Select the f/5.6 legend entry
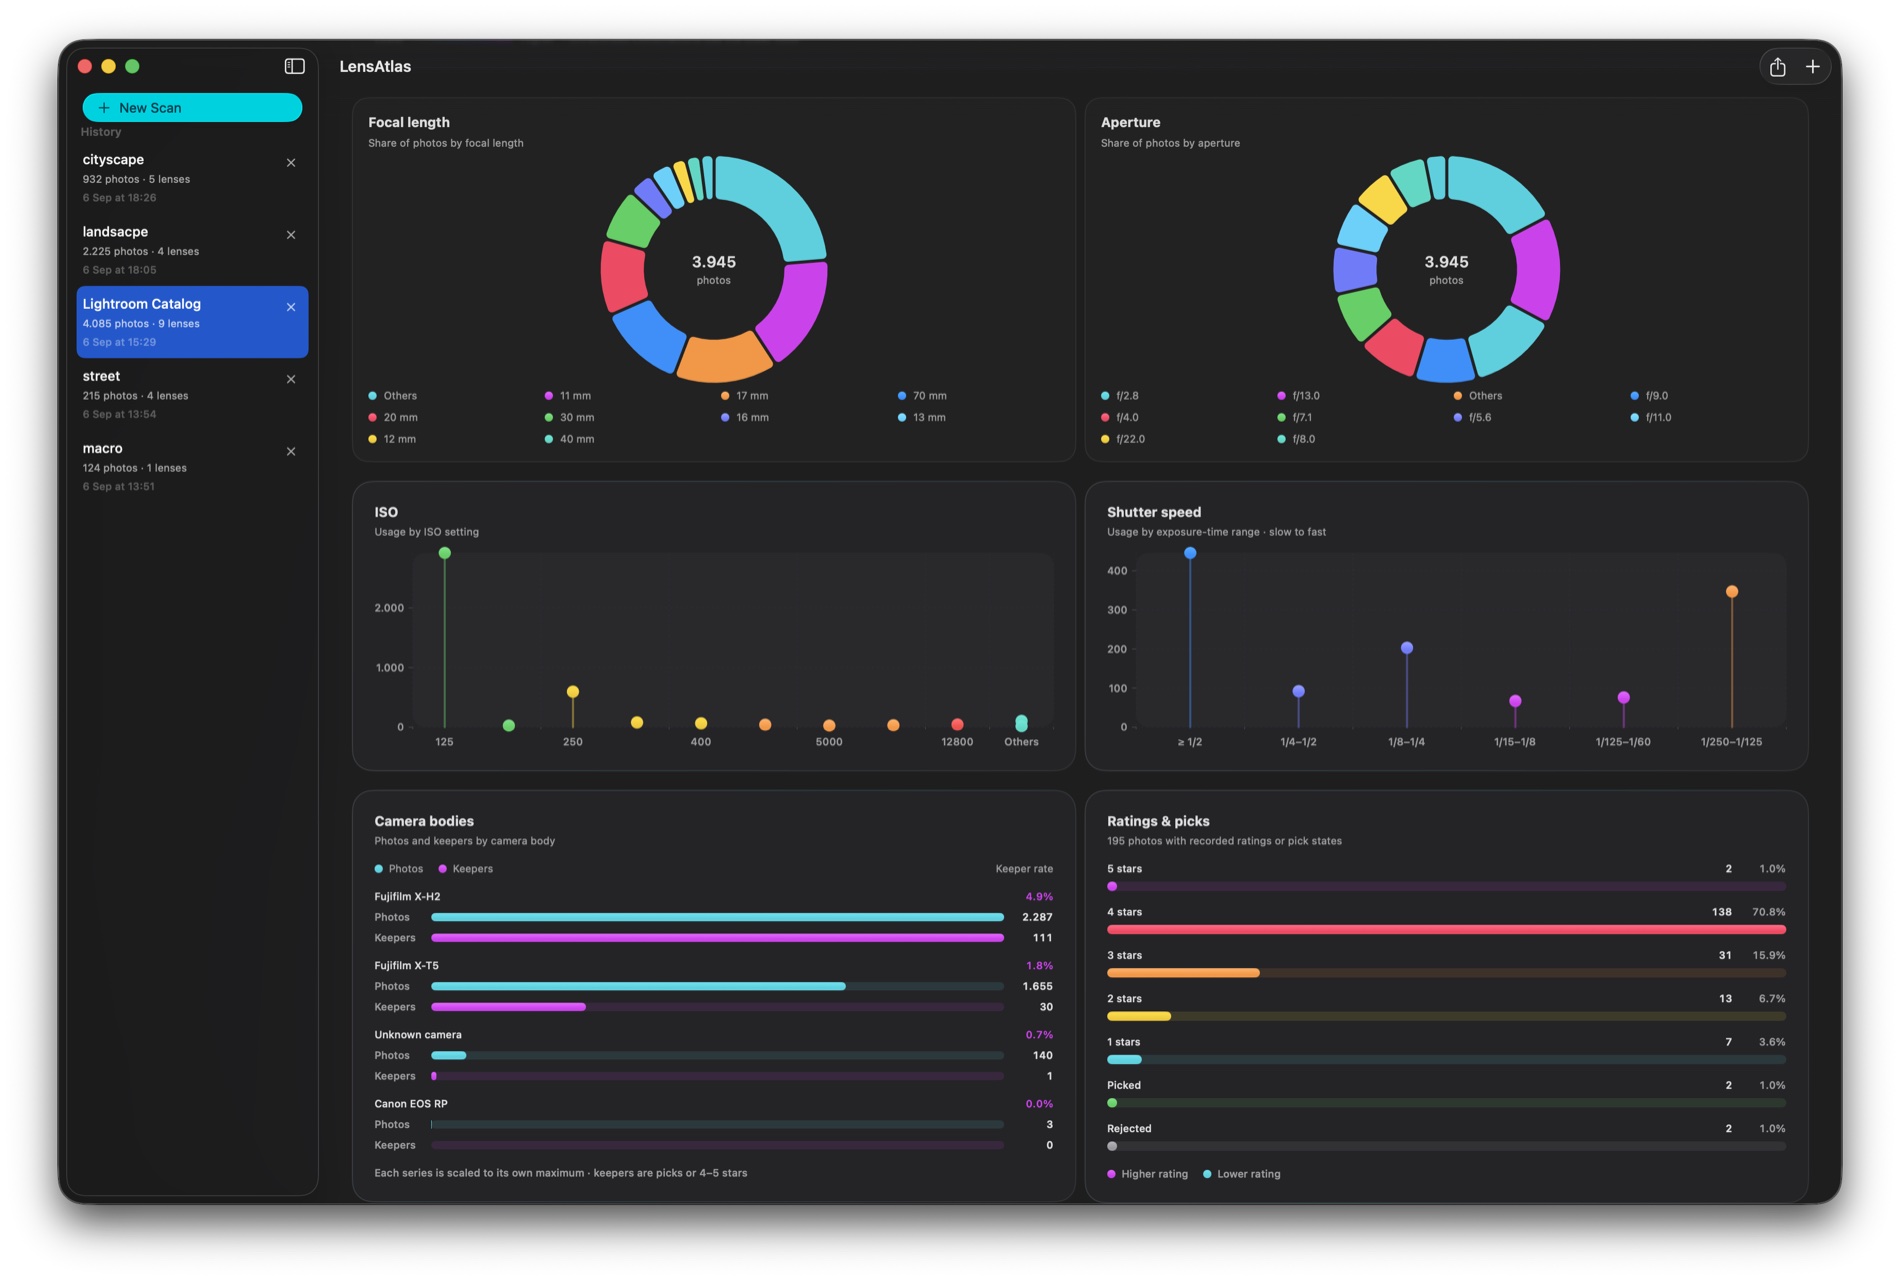Image resolution: width=1900 pixels, height=1281 pixels. [x=1473, y=418]
